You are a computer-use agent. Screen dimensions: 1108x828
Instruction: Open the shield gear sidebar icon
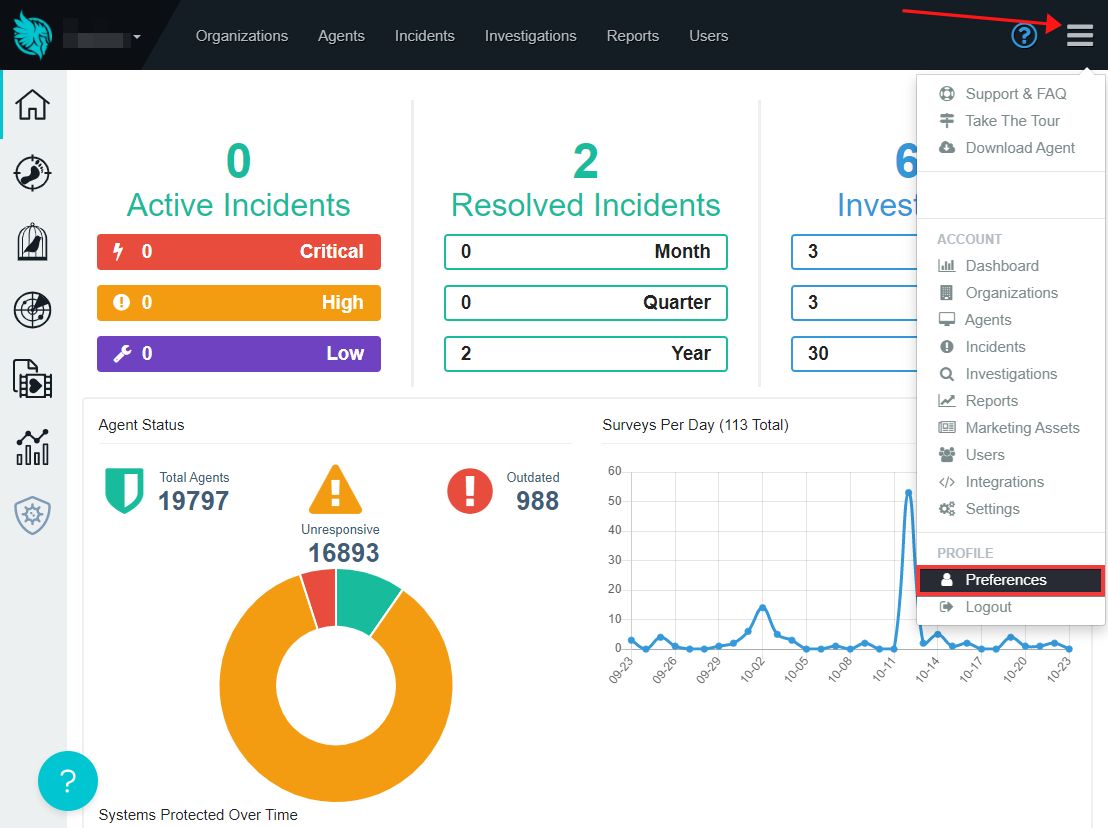click(33, 516)
